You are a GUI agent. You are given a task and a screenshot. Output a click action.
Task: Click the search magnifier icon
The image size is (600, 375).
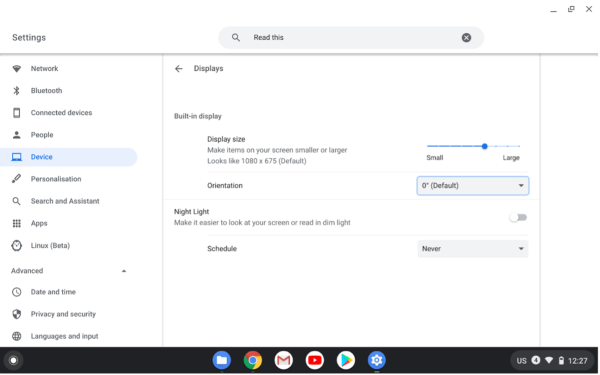(x=236, y=38)
